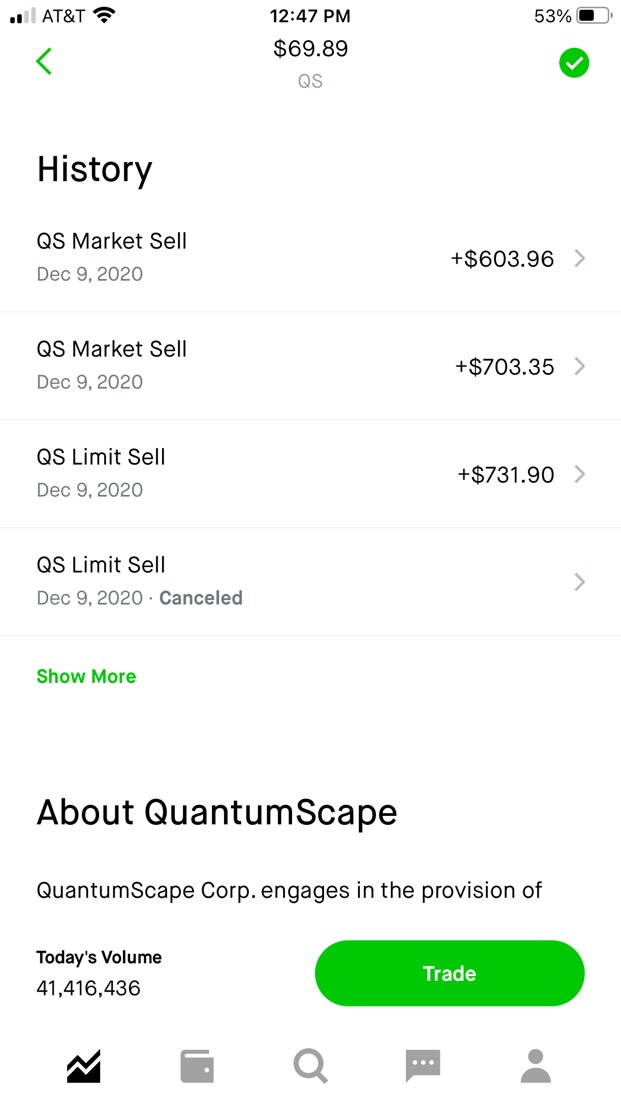The height and width of the screenshot is (1104, 621).
Task: Open the Cash Card wallet icon
Action: coord(197,1066)
